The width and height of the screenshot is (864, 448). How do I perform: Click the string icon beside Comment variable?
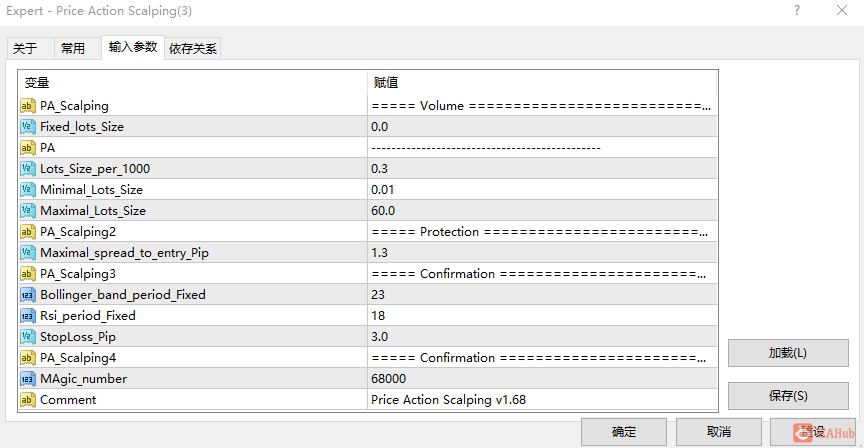click(x=28, y=400)
